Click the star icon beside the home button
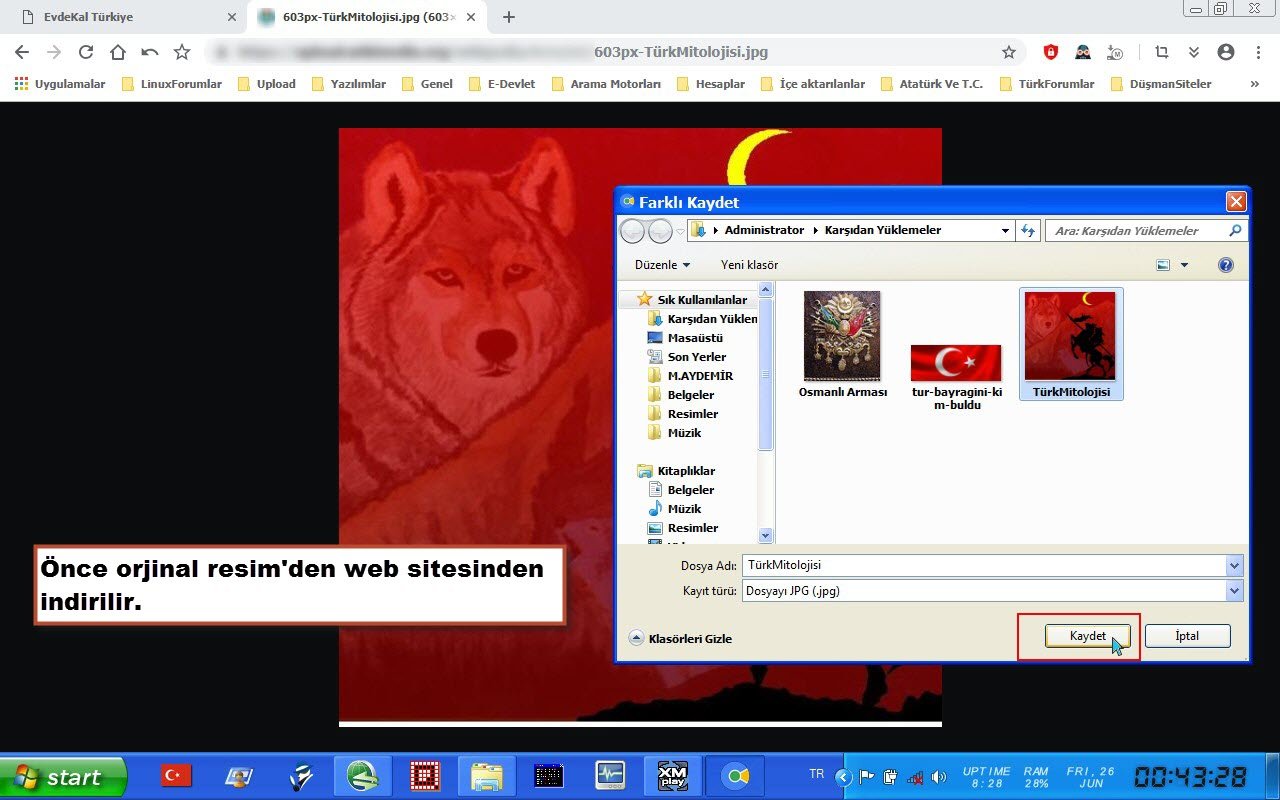The image size is (1280, 800). (182, 52)
